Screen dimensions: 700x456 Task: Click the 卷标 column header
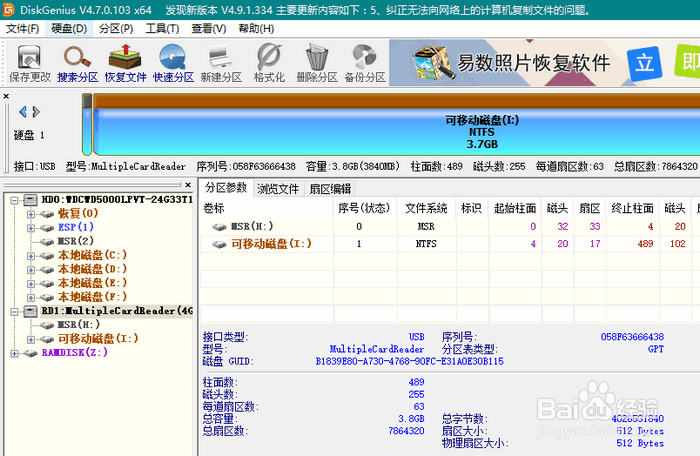[267, 208]
